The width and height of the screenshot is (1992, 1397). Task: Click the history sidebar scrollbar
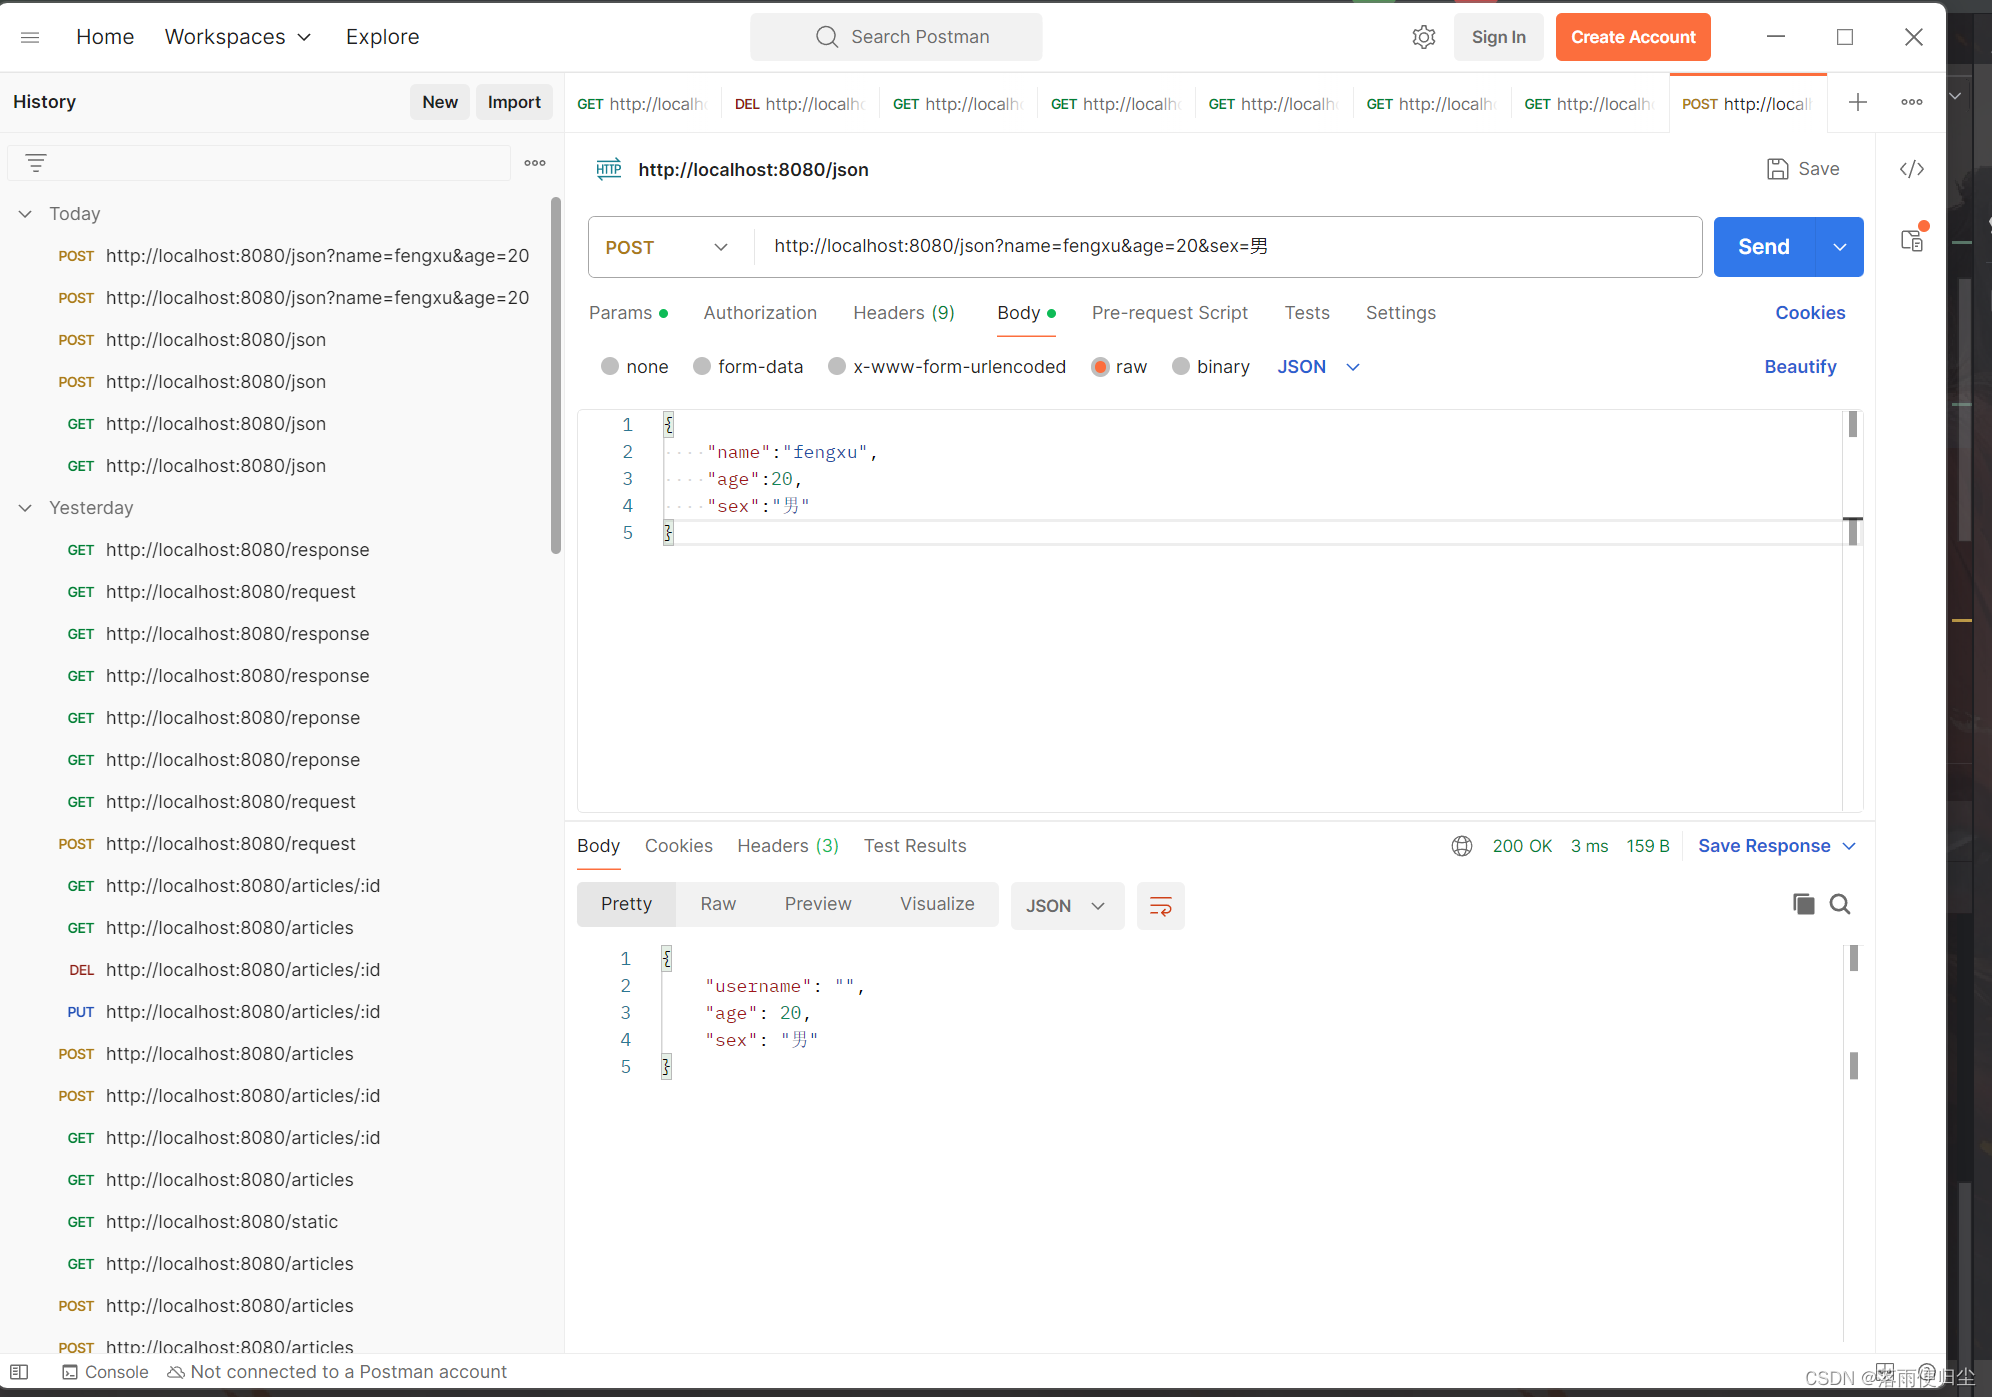click(556, 375)
